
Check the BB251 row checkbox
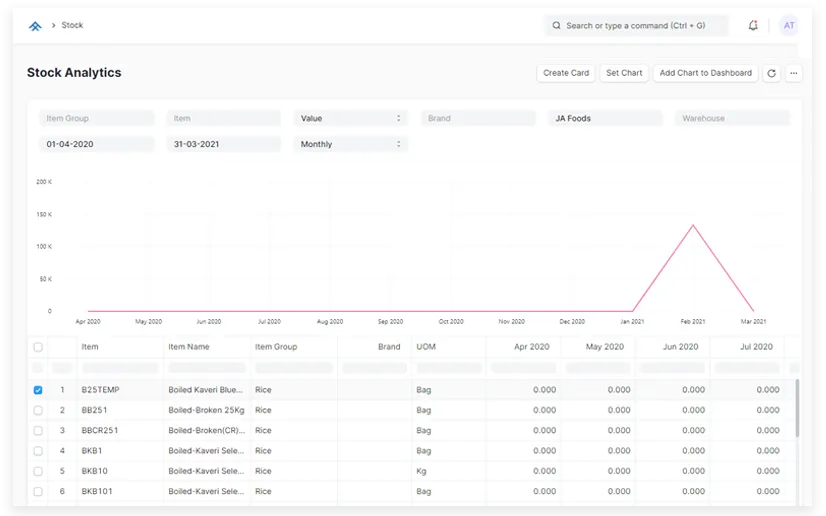[x=38, y=410]
